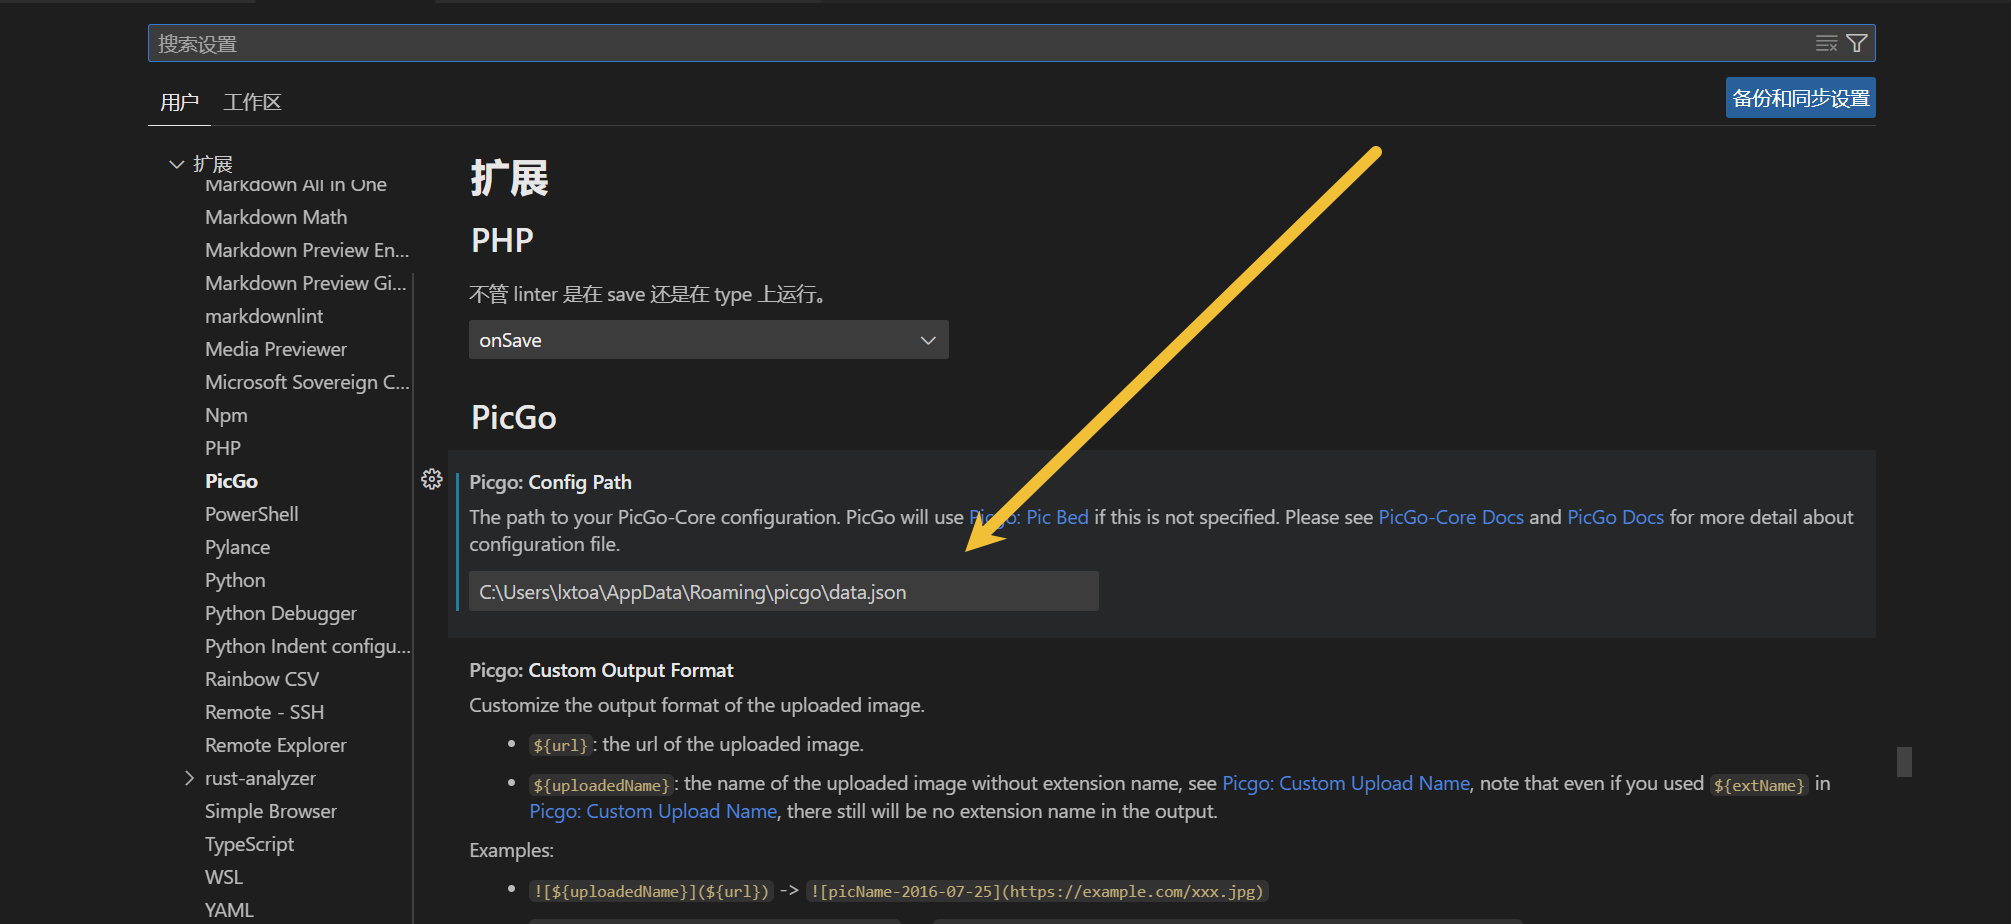
Task: Select Markdown Math in the tree
Action: click(276, 217)
